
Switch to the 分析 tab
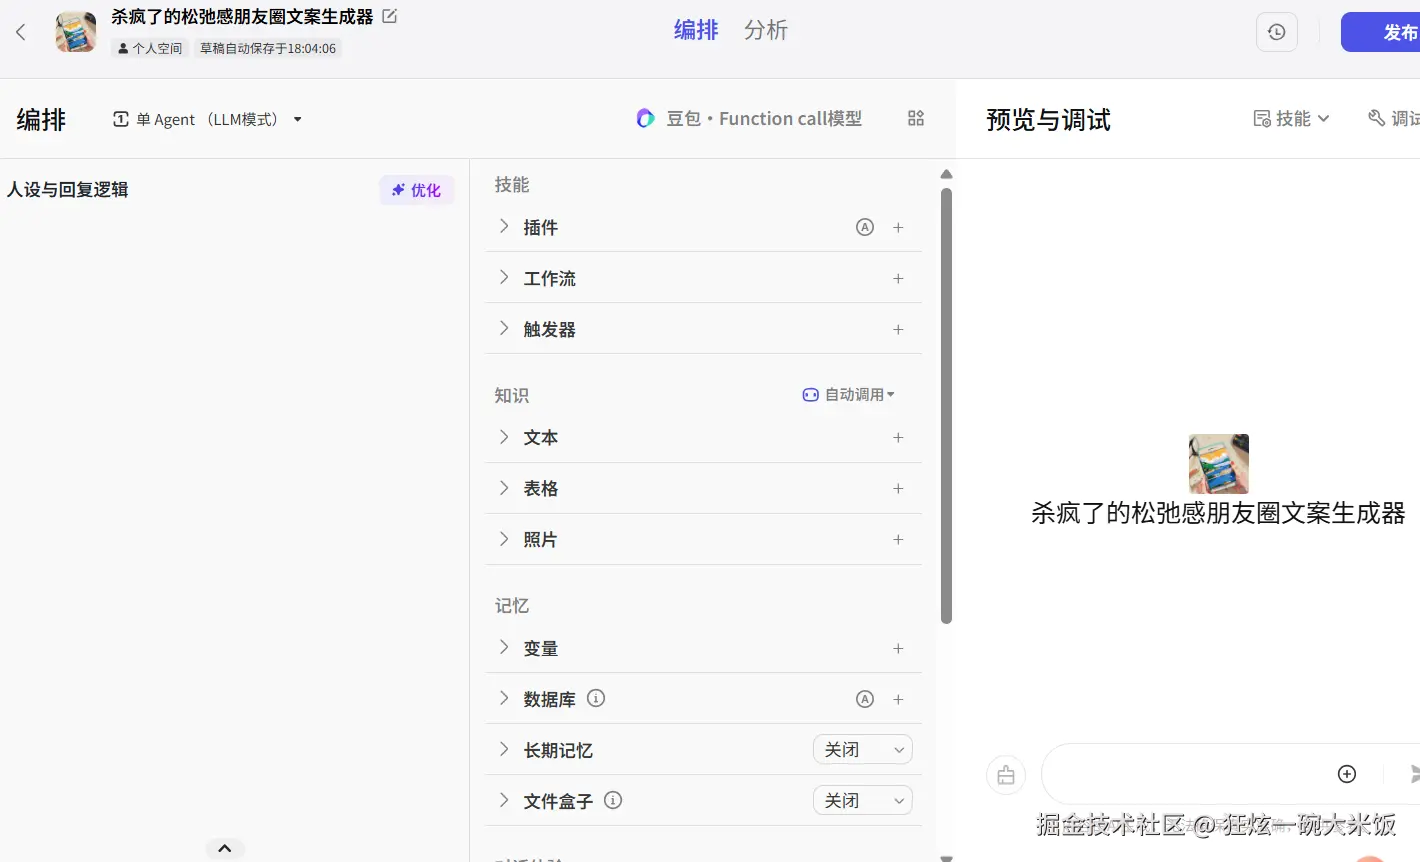point(766,30)
